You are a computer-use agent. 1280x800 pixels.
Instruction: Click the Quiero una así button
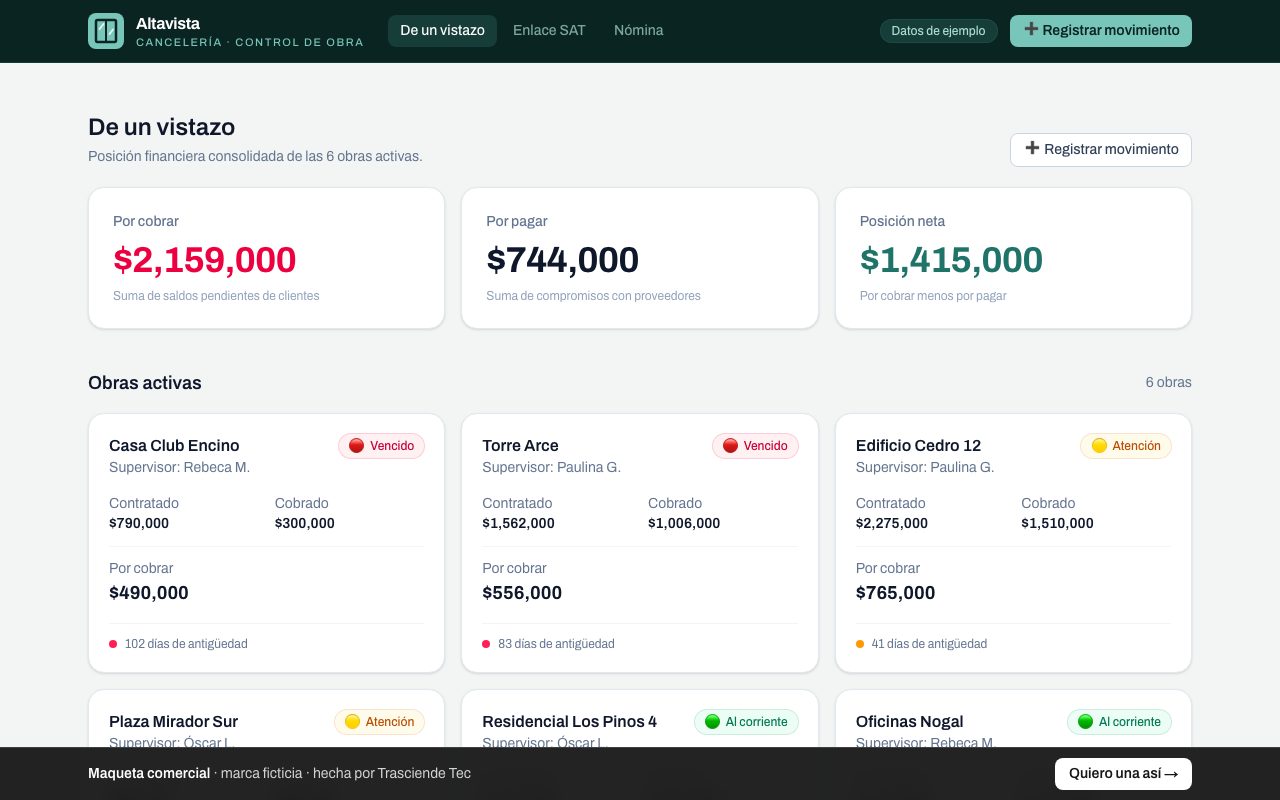coord(1123,774)
